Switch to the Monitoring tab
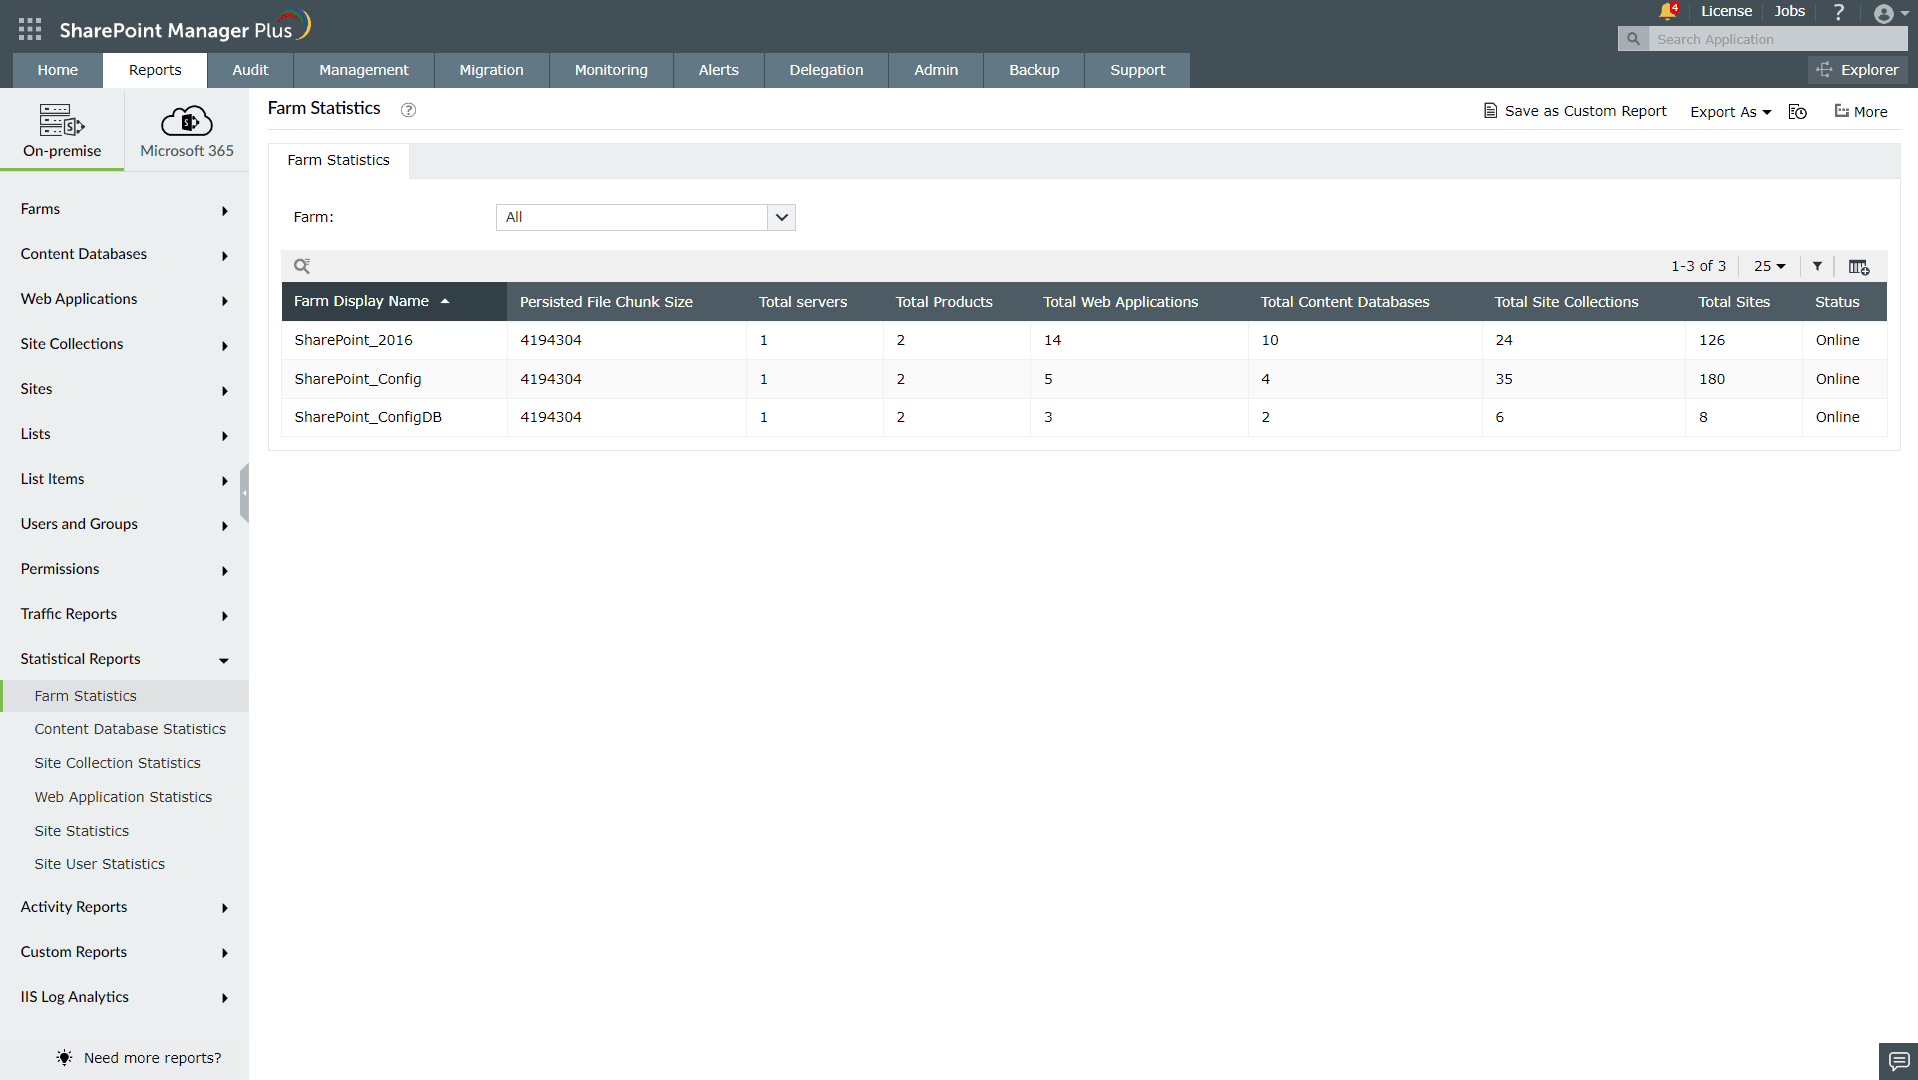The height and width of the screenshot is (1080, 1918). pos(611,70)
